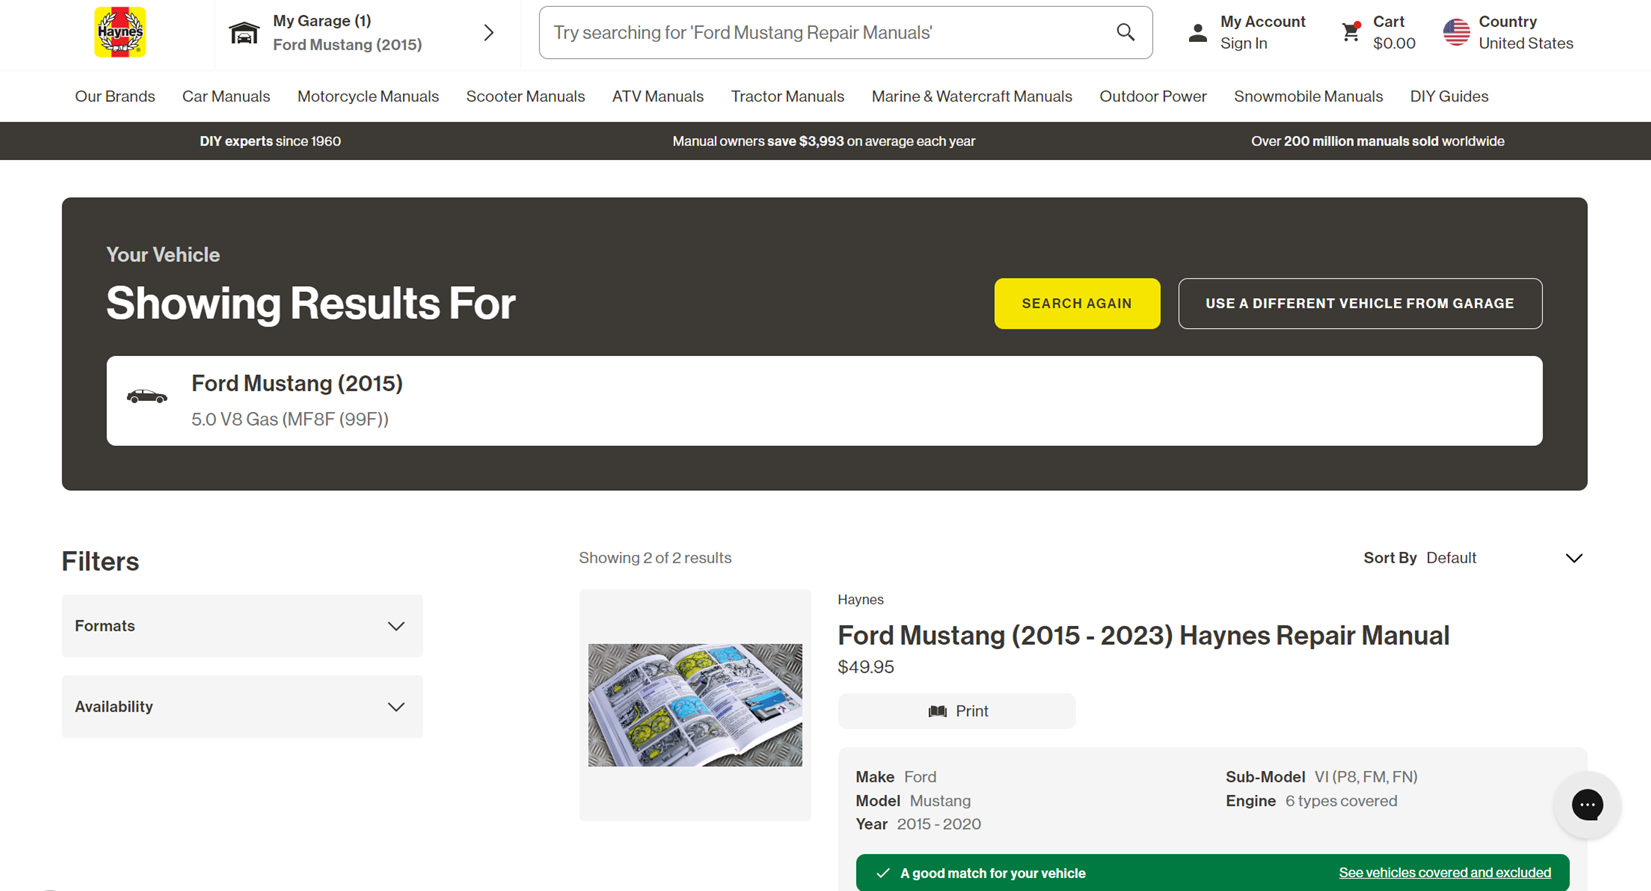Open the Tractor Manuals menu

(787, 97)
